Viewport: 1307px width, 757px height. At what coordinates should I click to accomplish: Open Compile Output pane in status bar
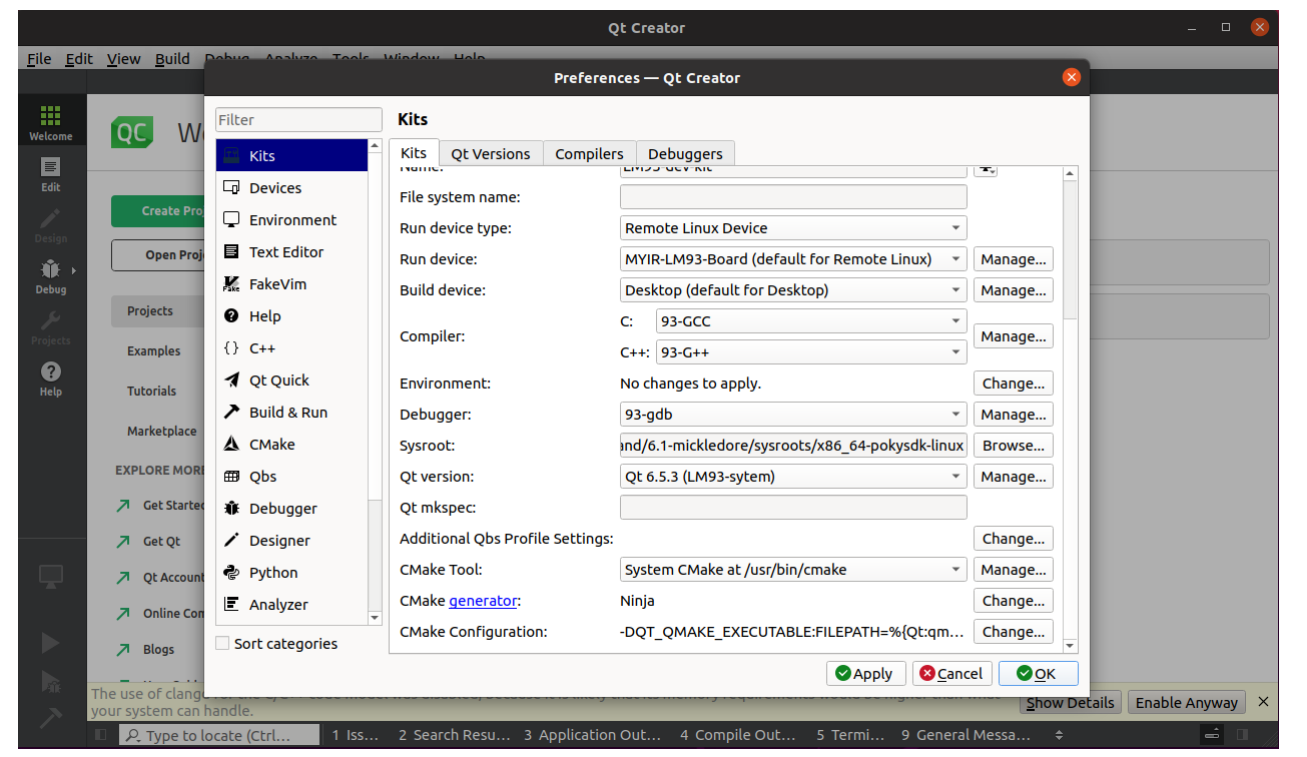[737, 735]
